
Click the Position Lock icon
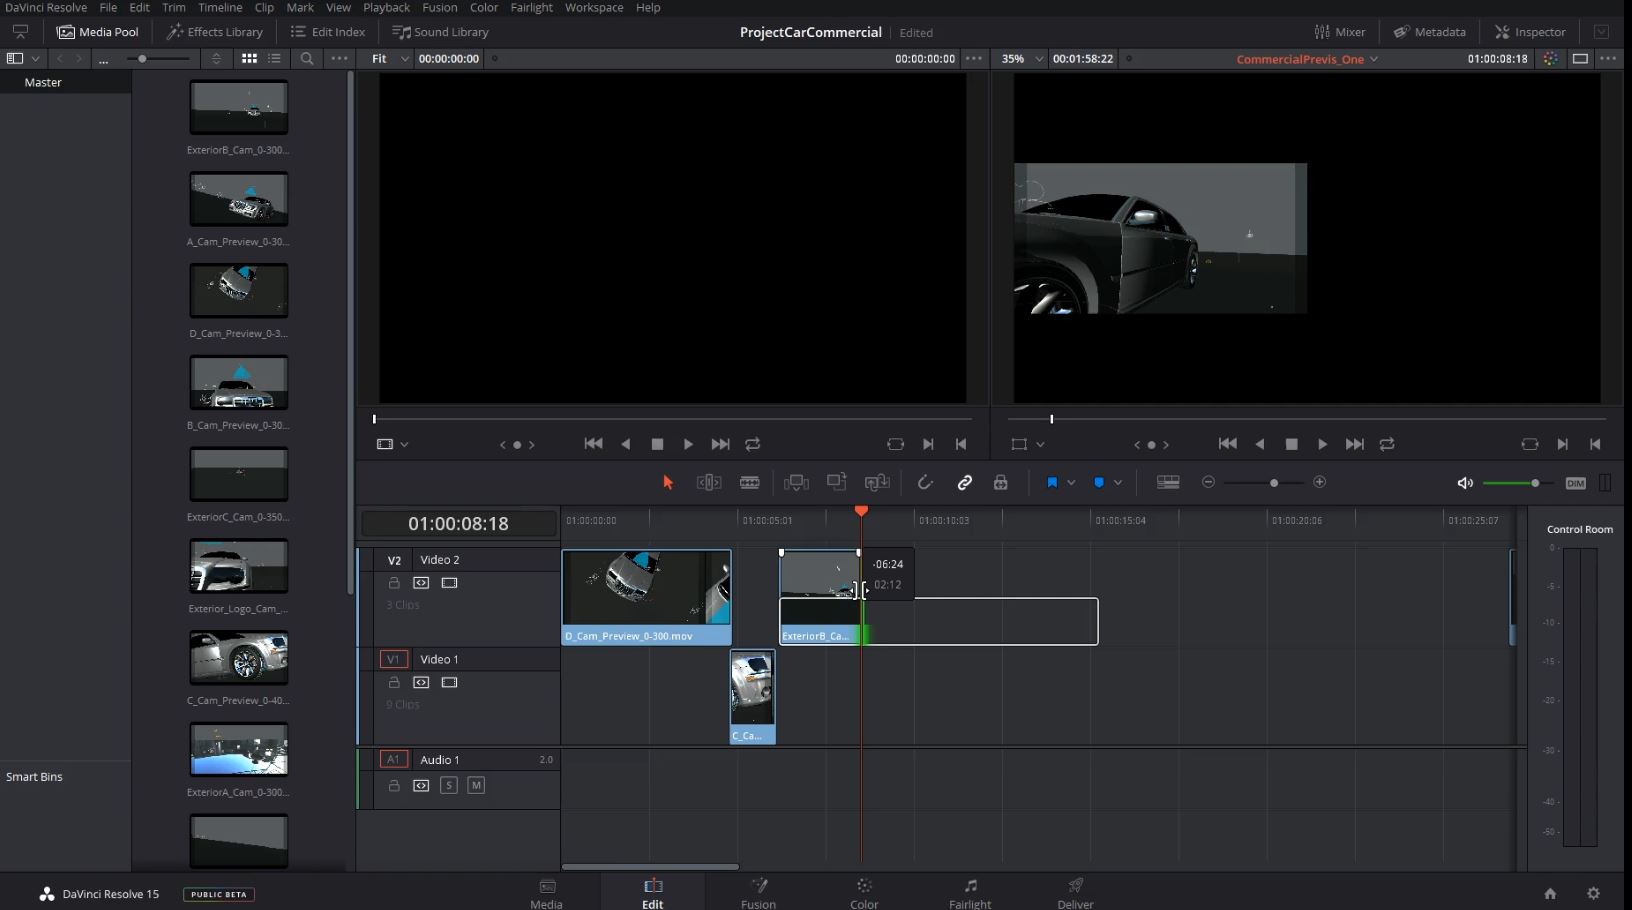pyautogui.click(x=1000, y=483)
